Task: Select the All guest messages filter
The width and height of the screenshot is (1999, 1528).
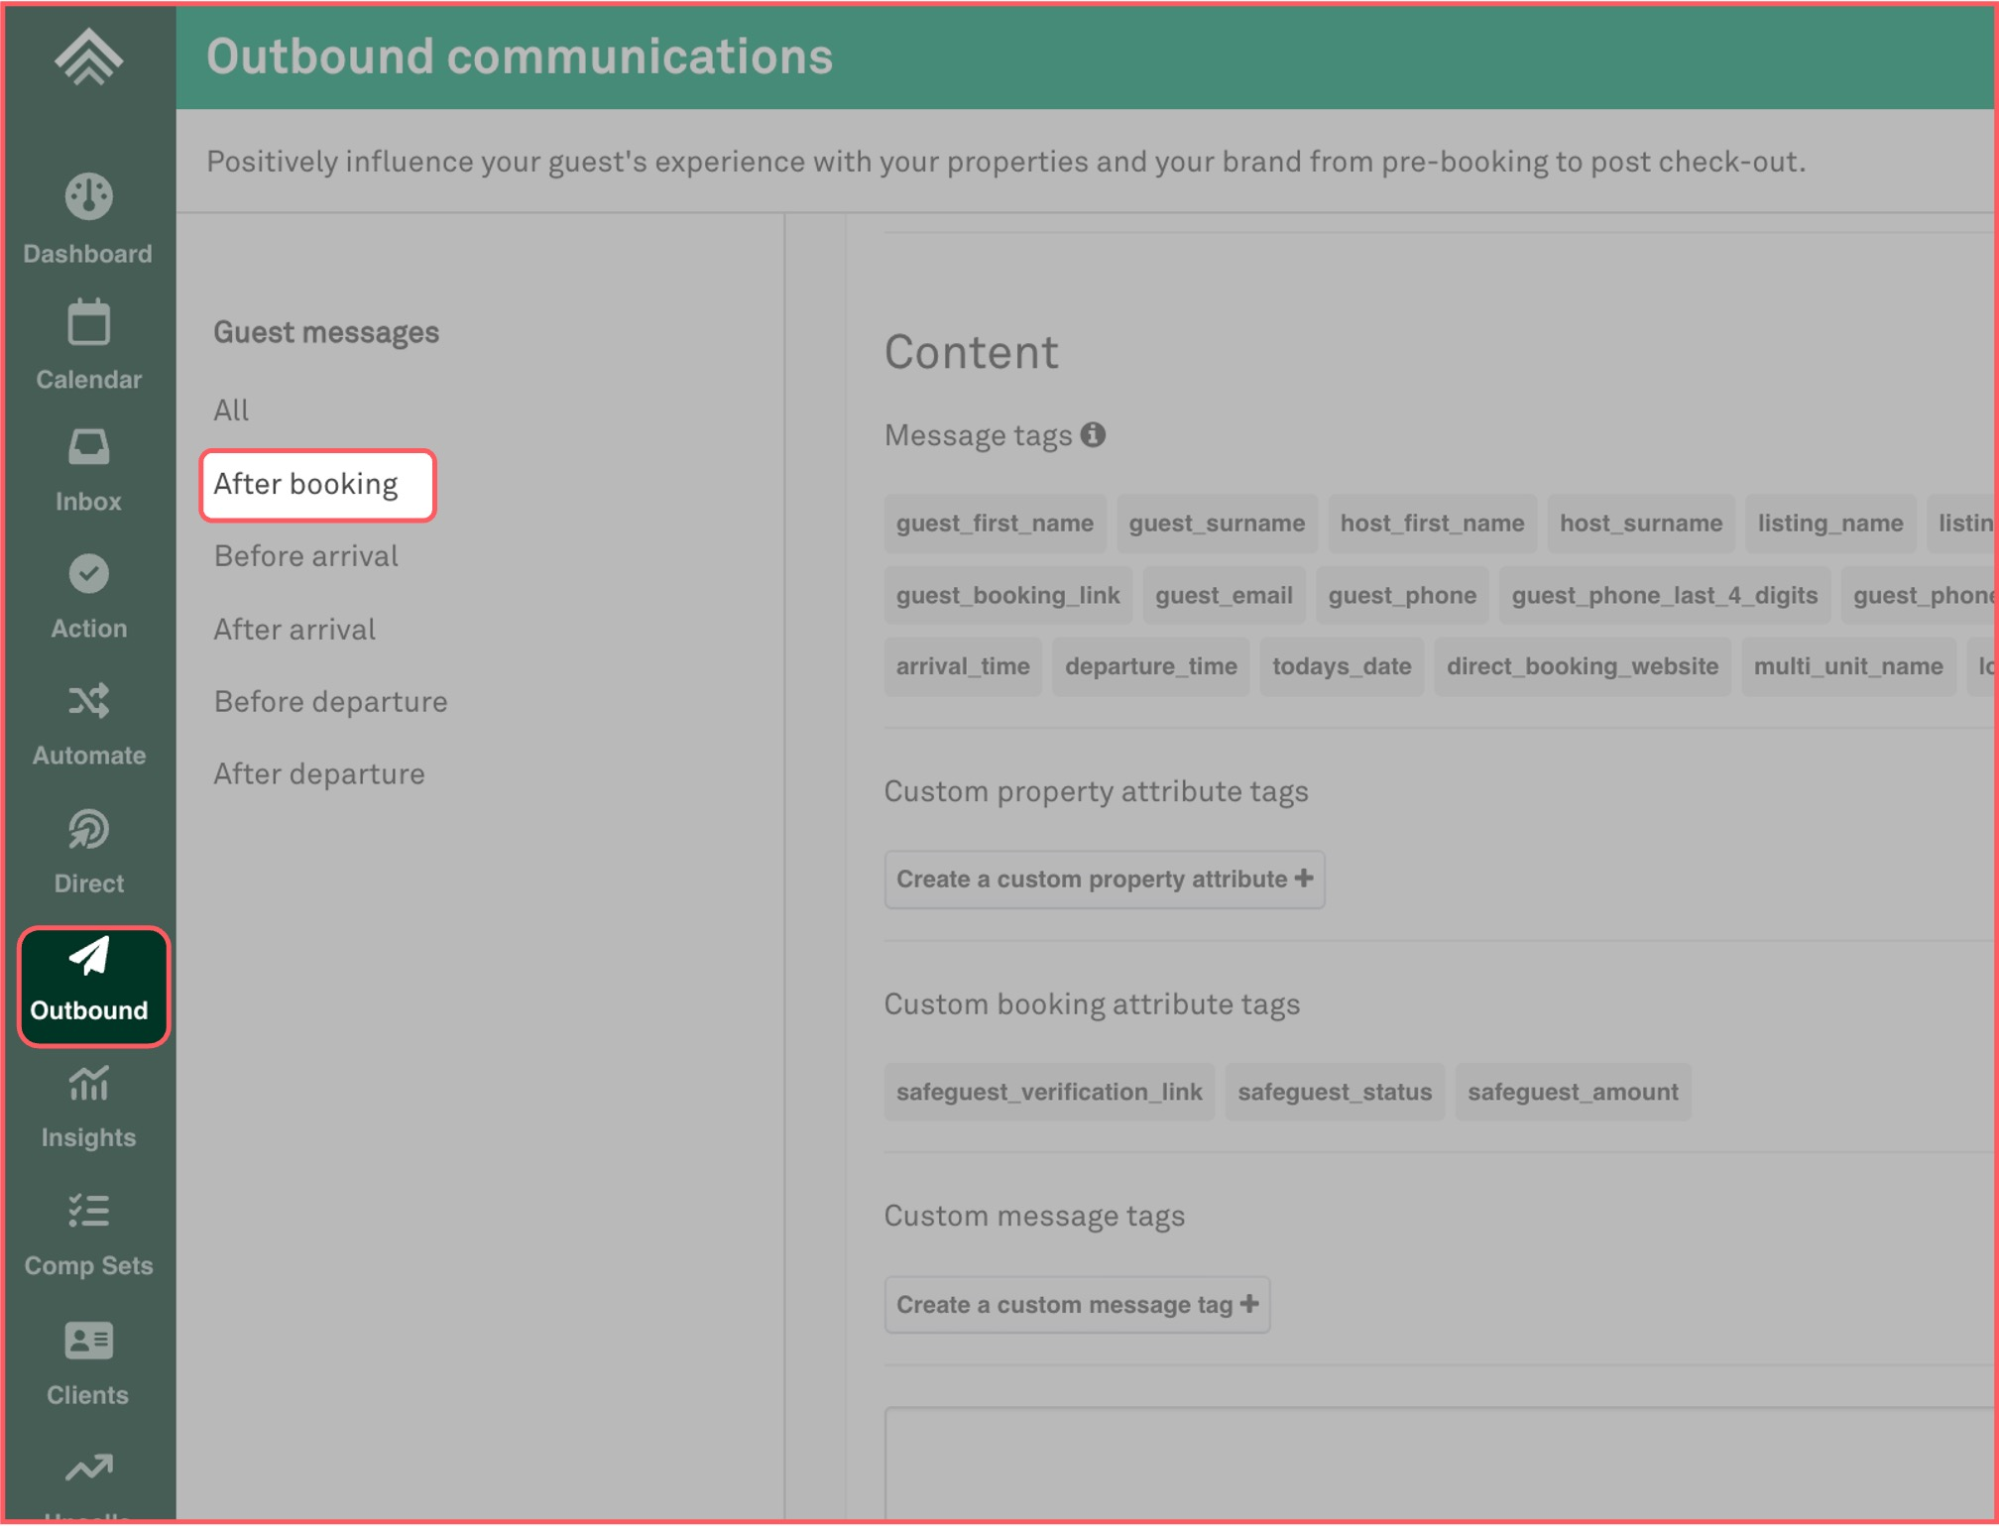Action: 231,410
